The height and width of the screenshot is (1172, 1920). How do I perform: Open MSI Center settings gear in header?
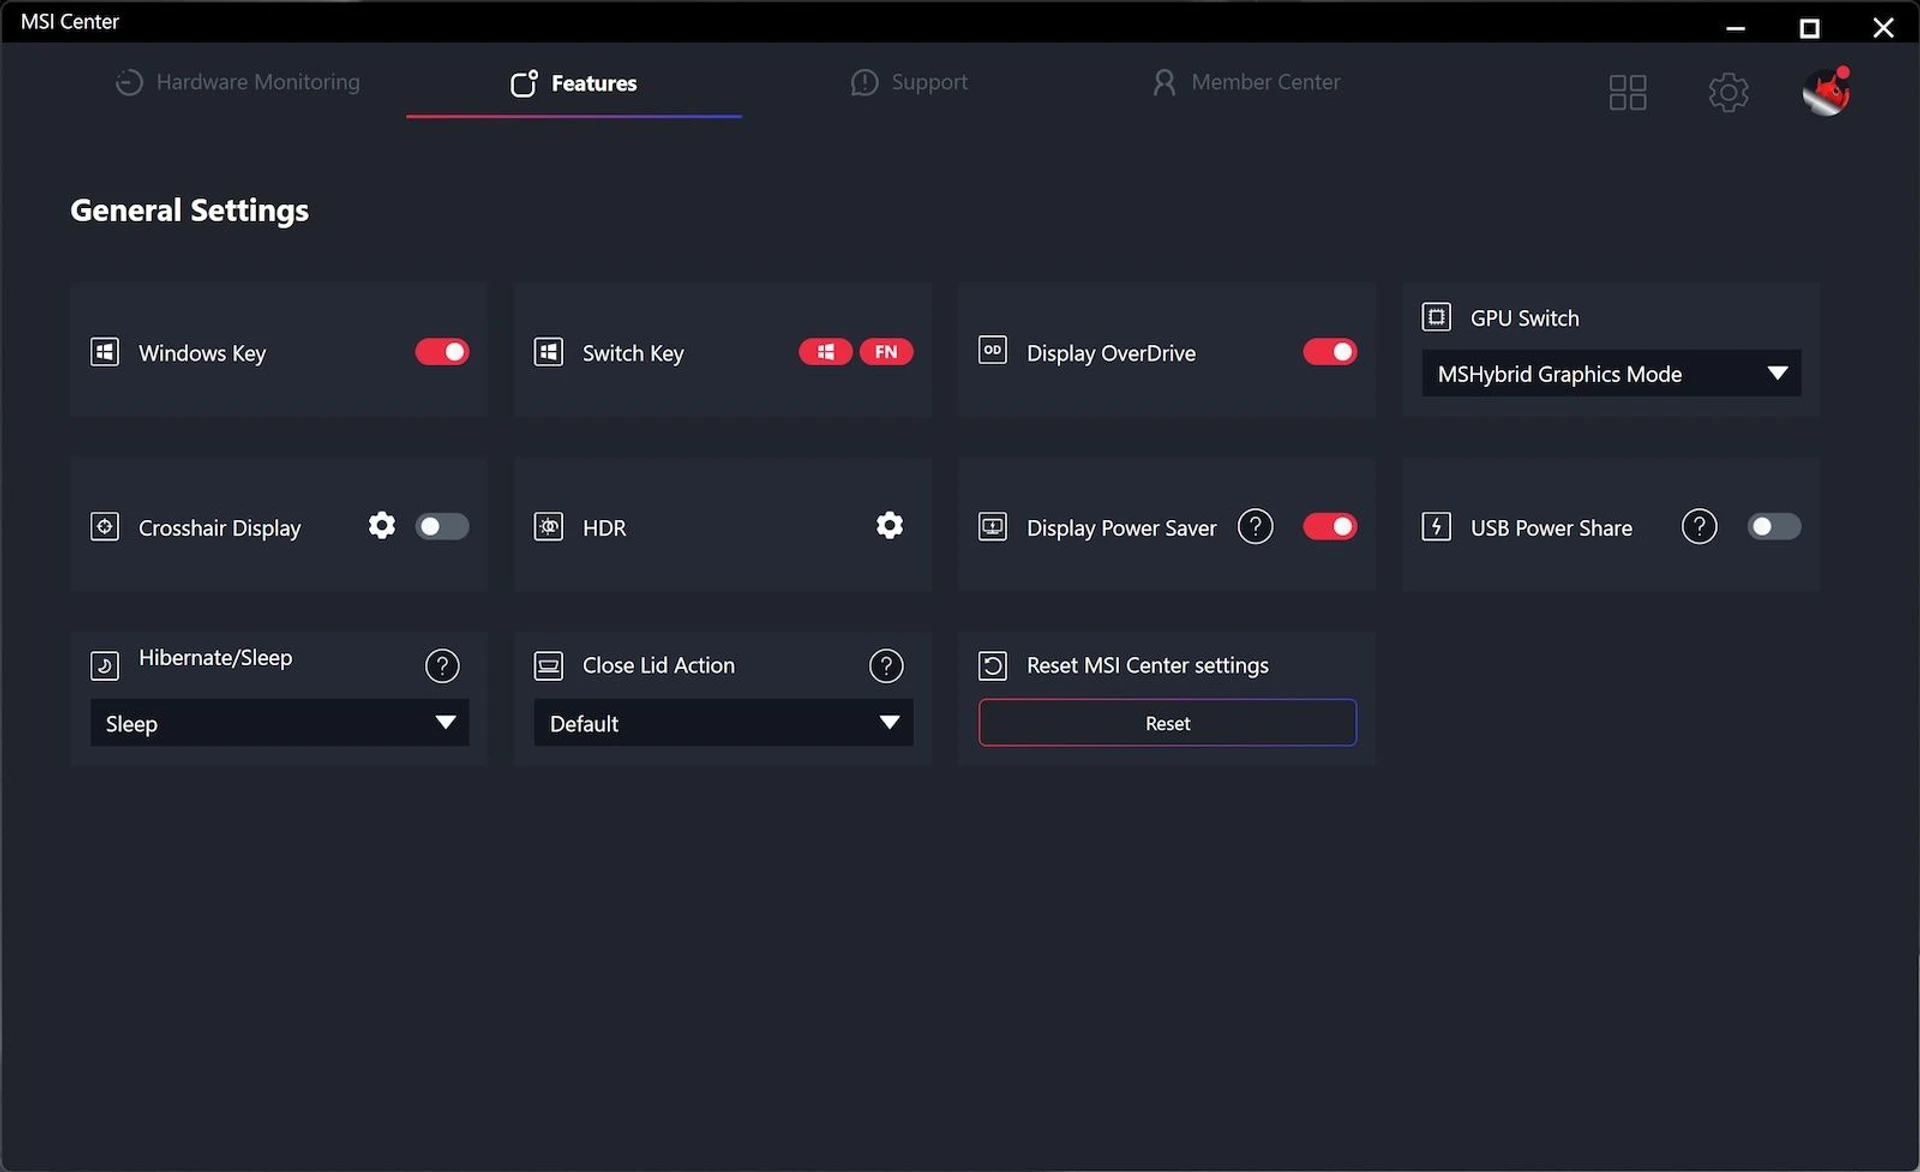coord(1728,92)
